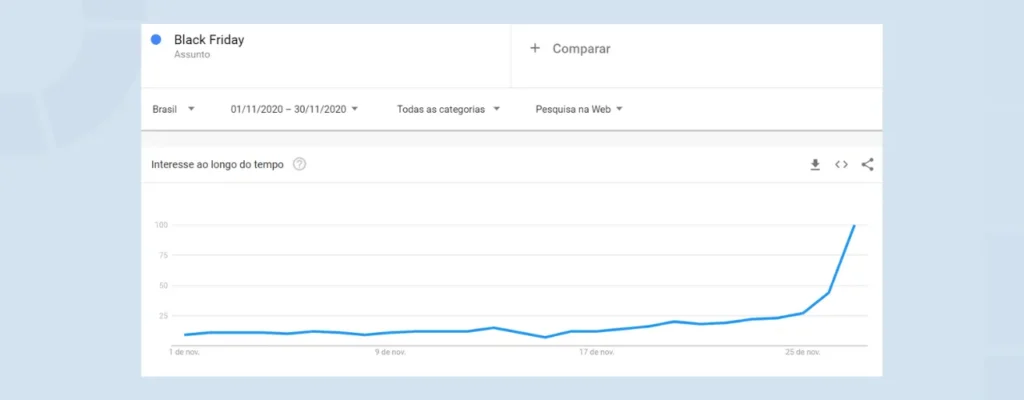
Task: Open the Brasil region dropdown
Action: point(174,109)
